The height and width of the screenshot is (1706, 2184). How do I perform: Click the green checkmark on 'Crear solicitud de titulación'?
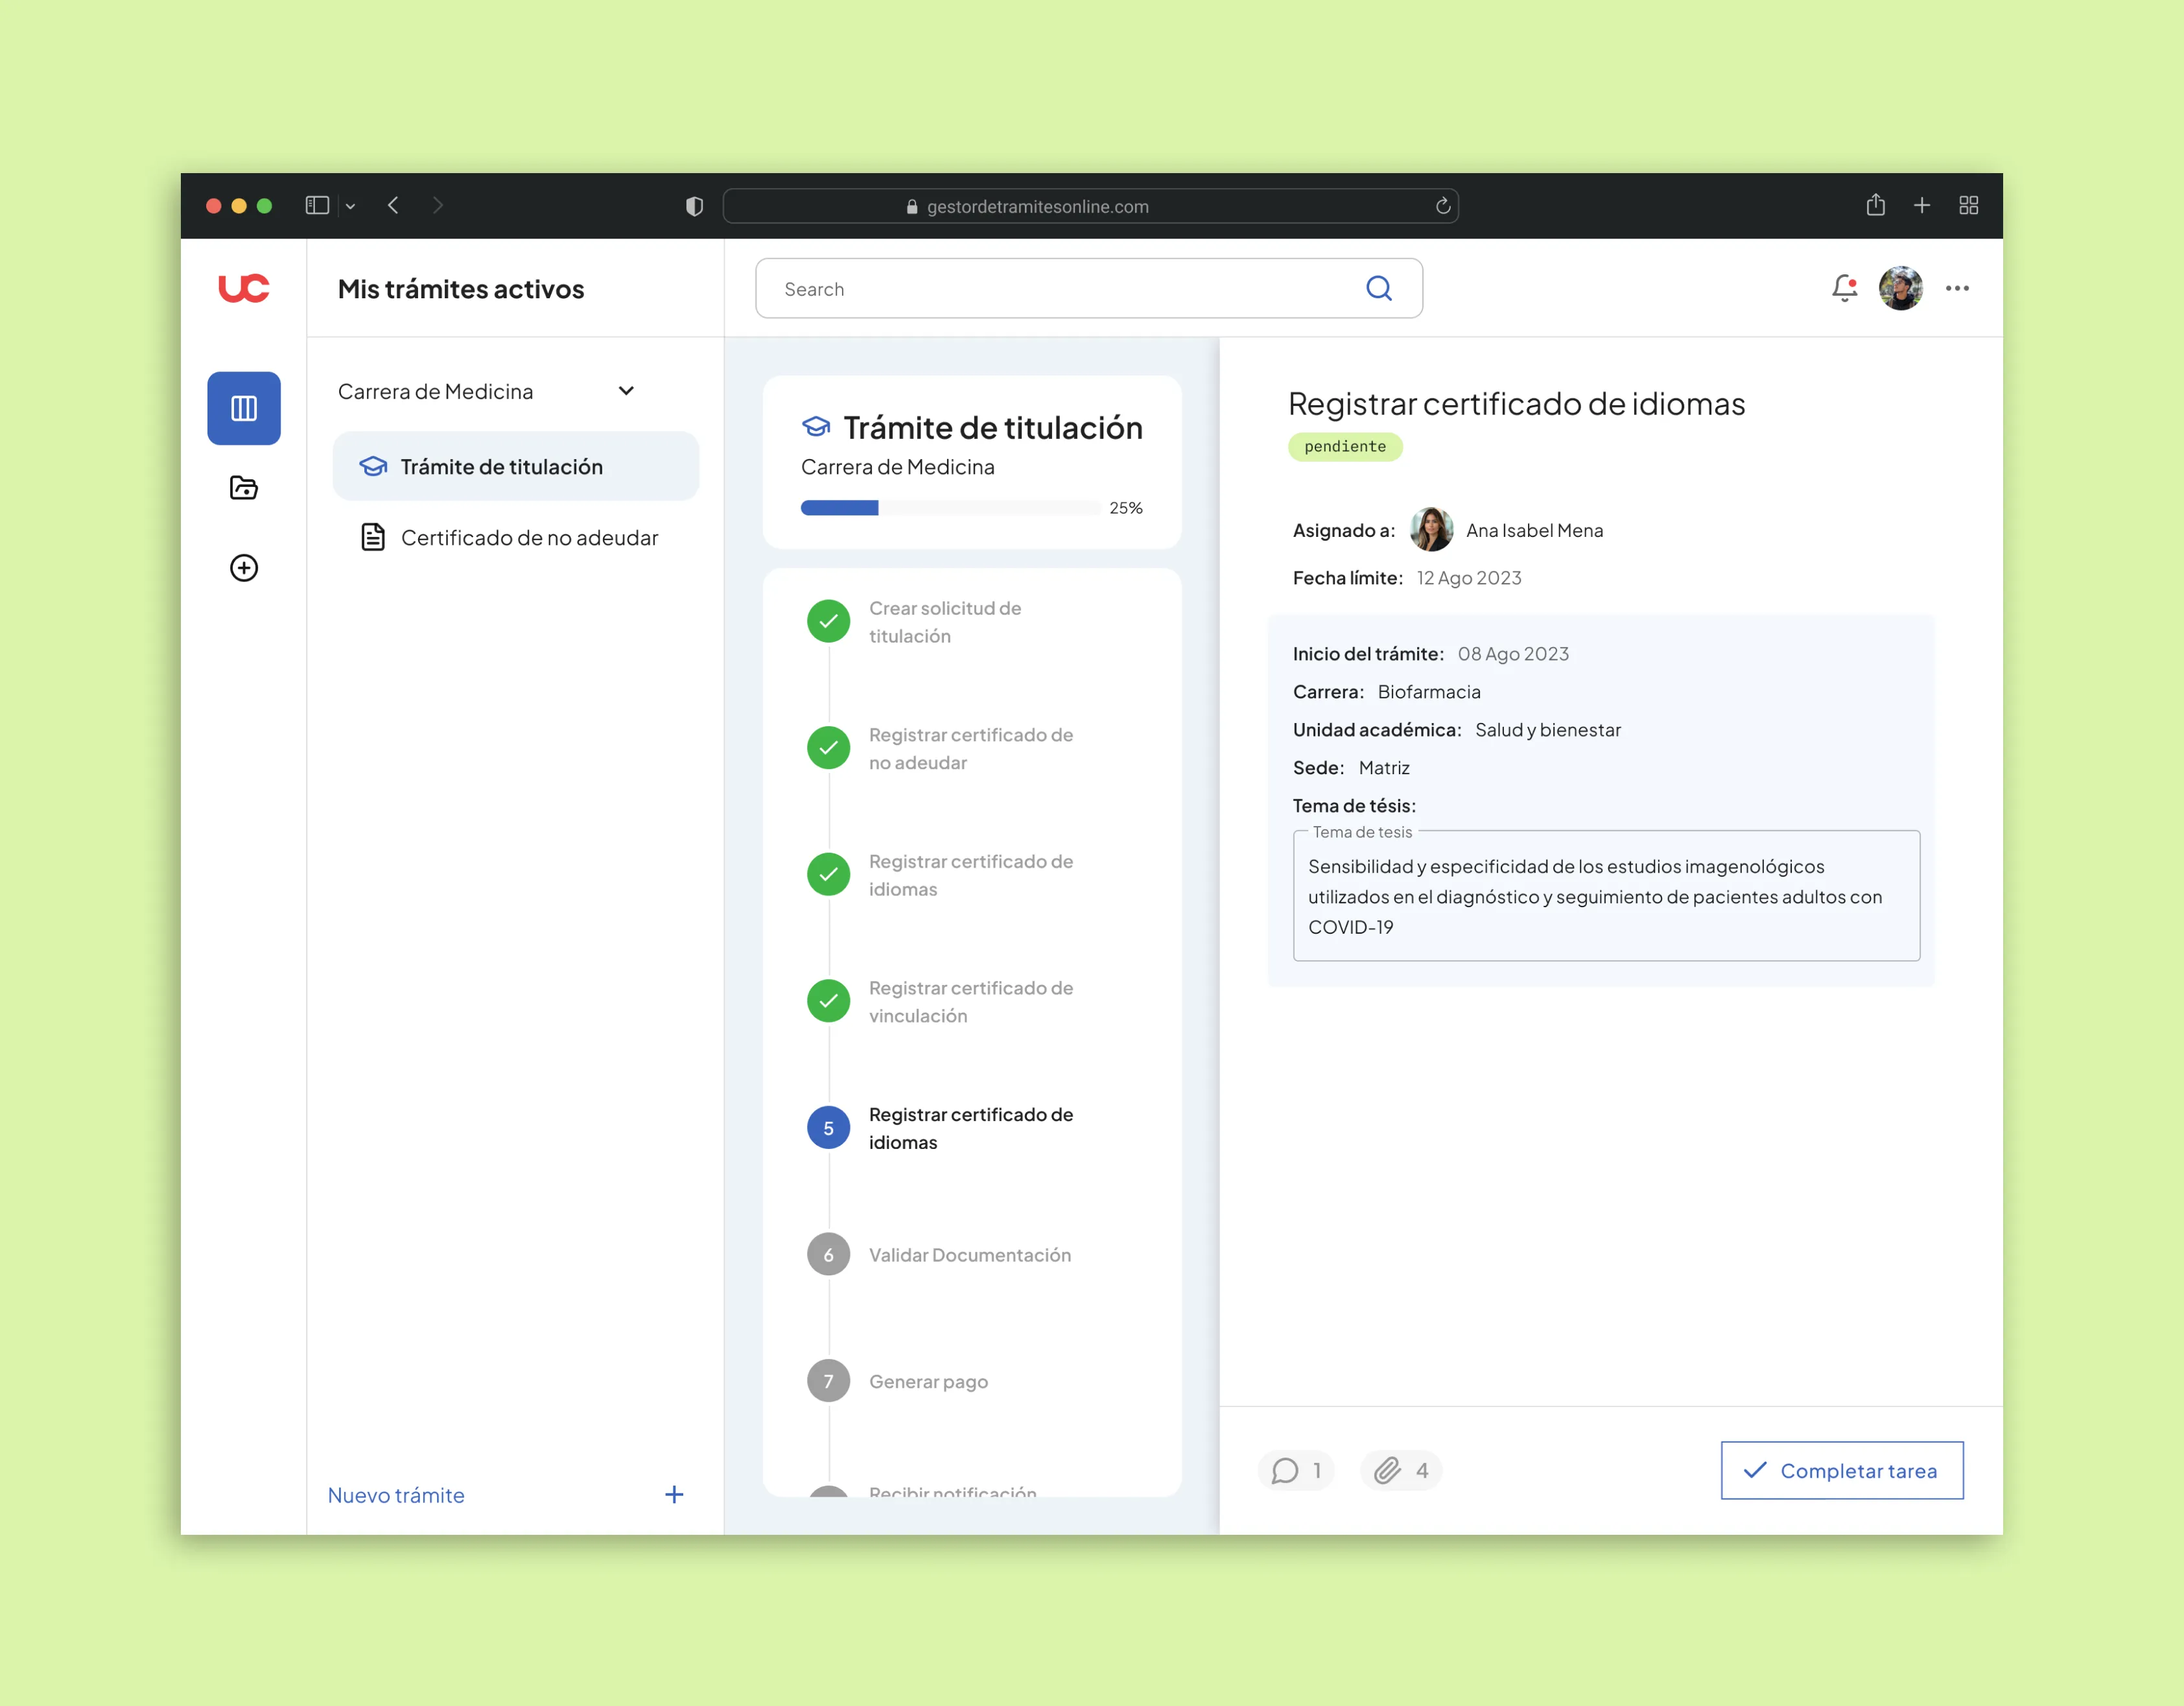pyautogui.click(x=828, y=621)
